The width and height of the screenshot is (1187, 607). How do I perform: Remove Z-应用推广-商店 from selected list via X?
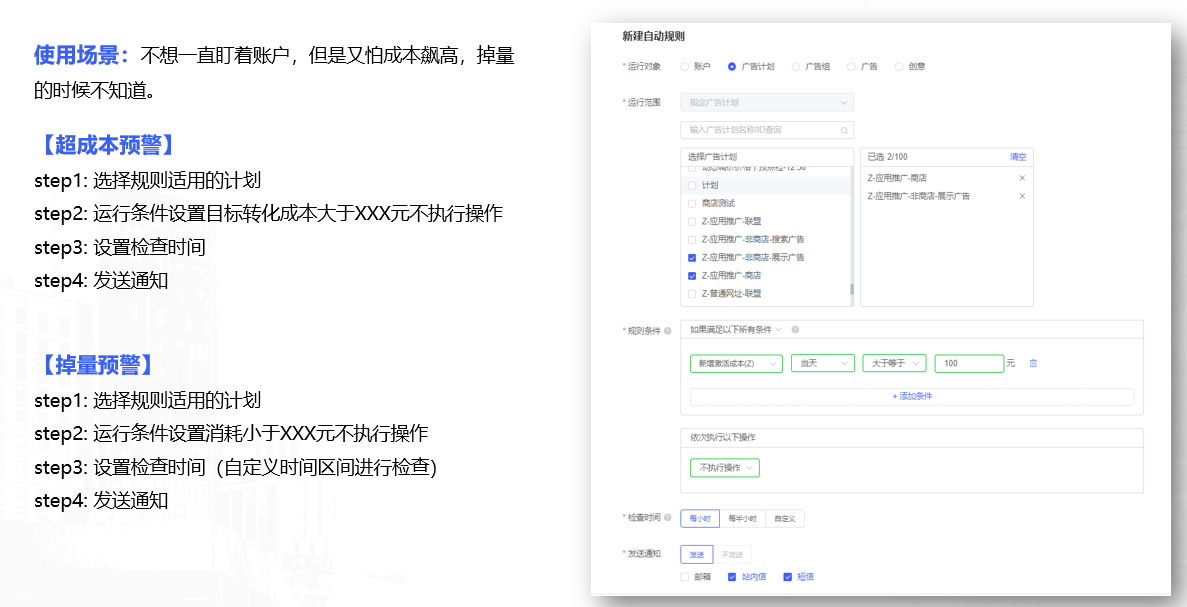1021,178
